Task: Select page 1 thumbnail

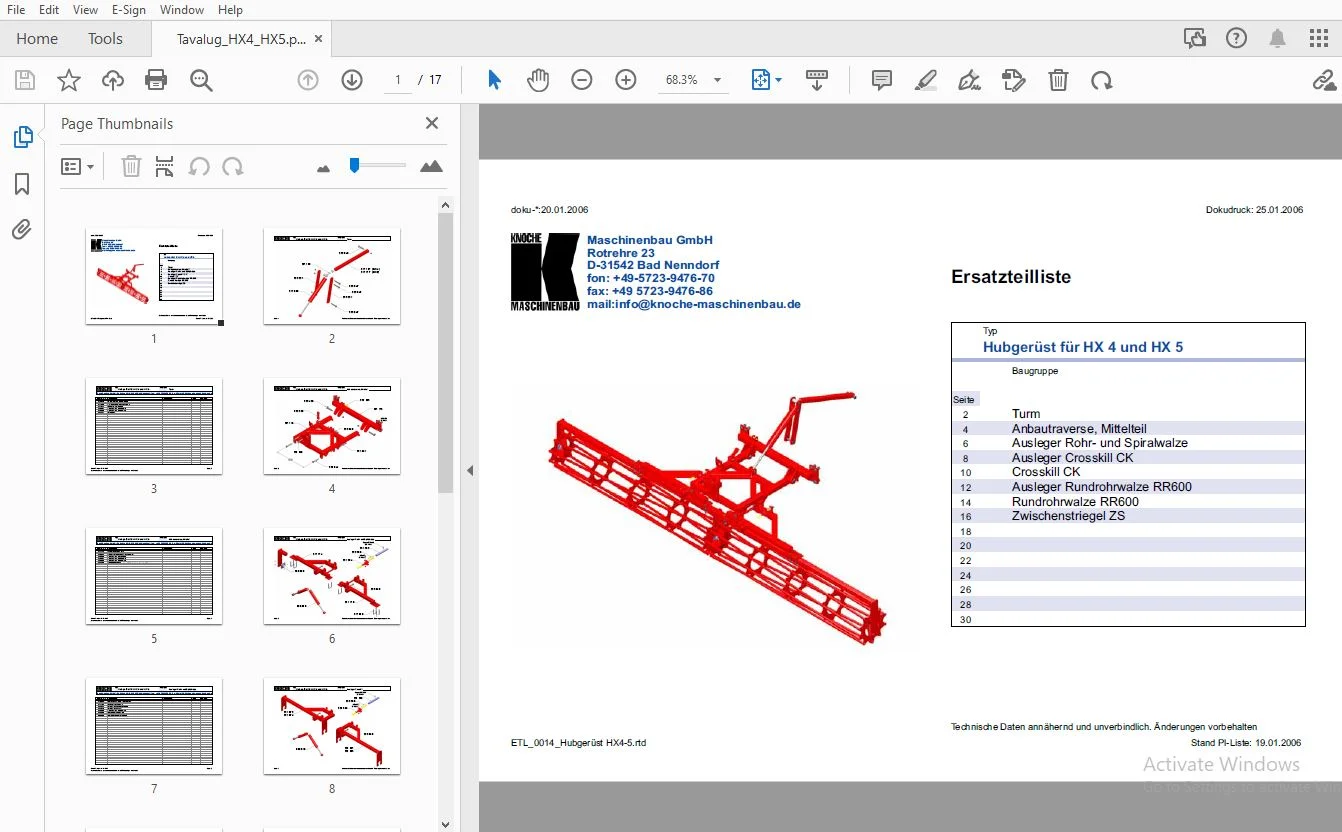Action: pyautogui.click(x=154, y=277)
